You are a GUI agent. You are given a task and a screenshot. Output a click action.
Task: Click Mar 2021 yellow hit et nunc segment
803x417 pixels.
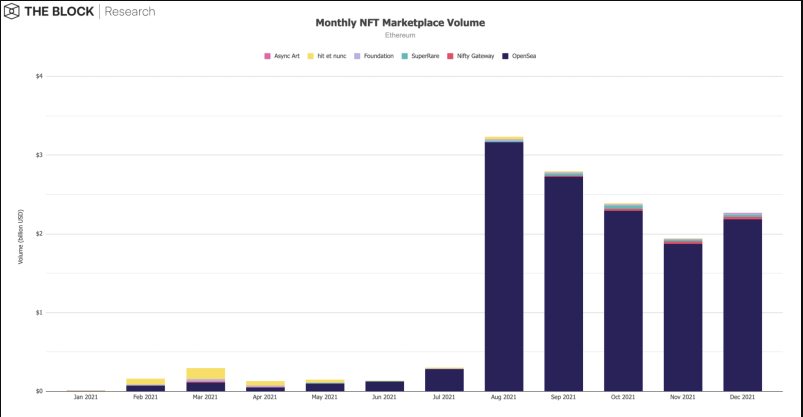[205, 373]
